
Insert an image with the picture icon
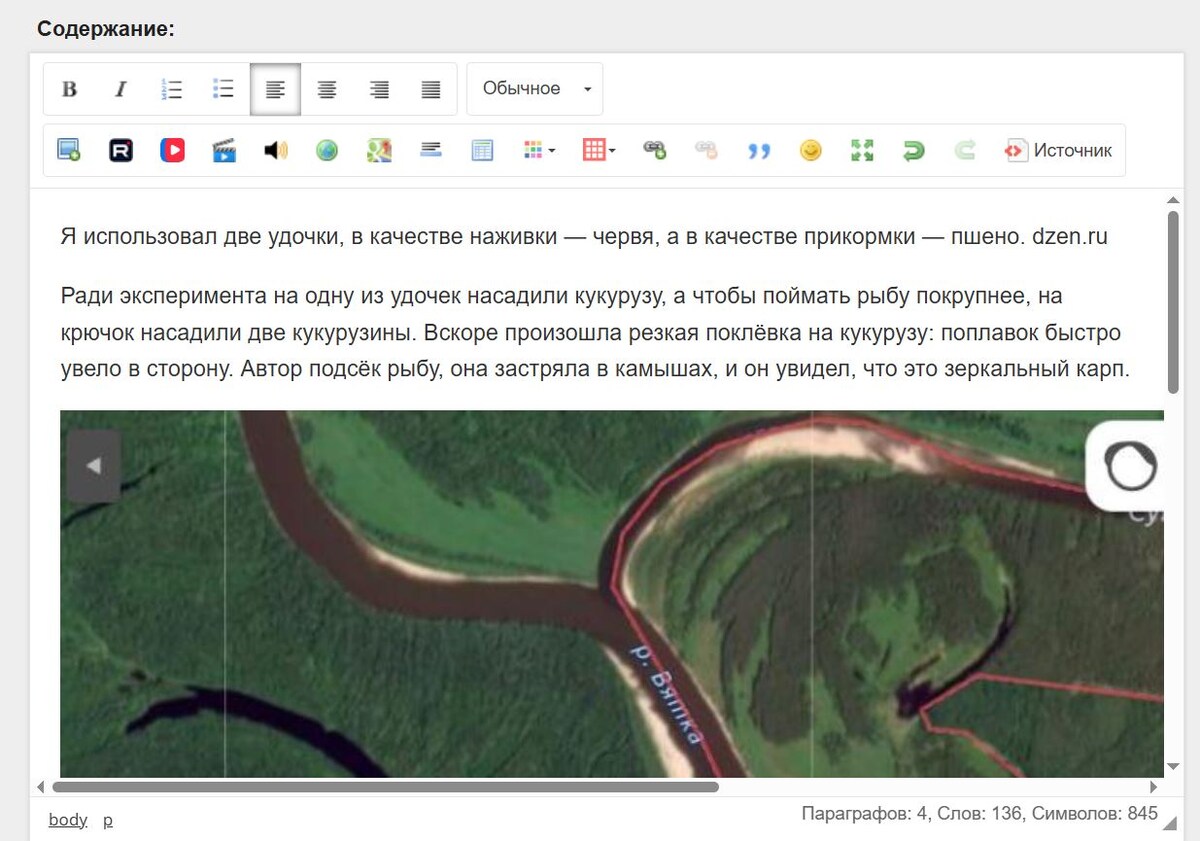pyautogui.click(x=69, y=150)
